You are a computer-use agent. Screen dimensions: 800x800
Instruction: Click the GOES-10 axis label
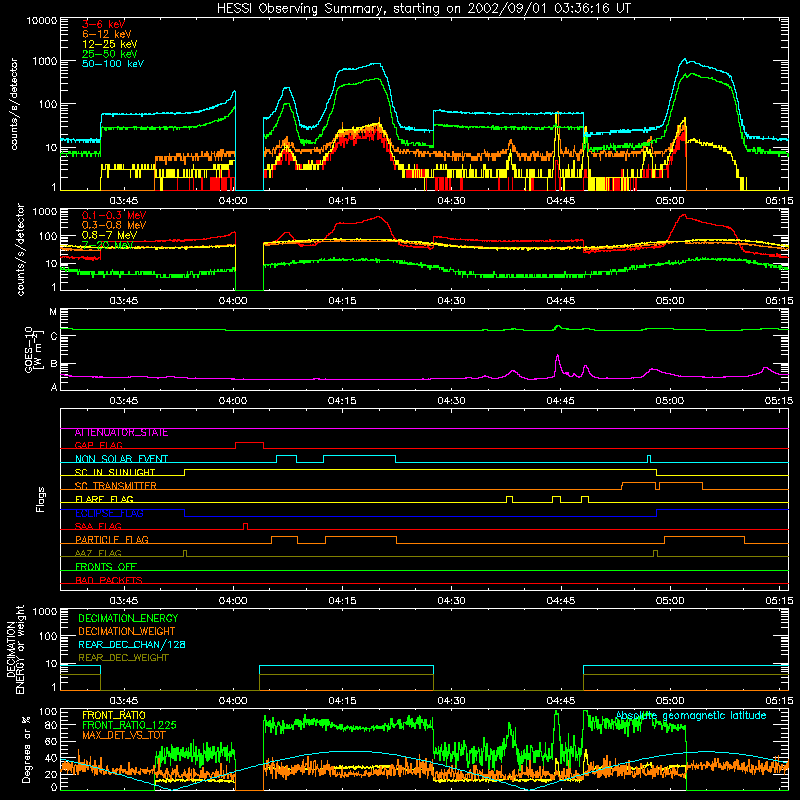pyautogui.click(x=31, y=349)
